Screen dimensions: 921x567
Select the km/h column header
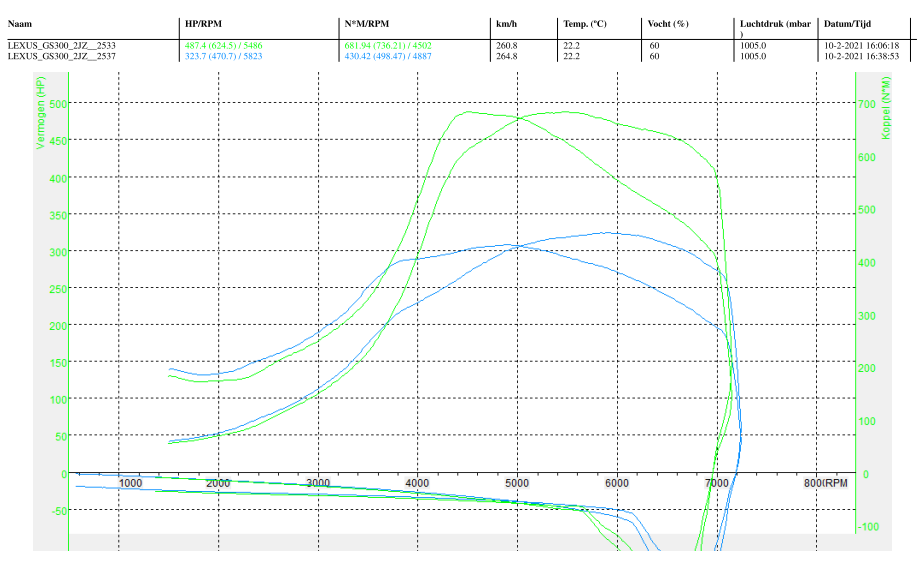(x=506, y=23)
